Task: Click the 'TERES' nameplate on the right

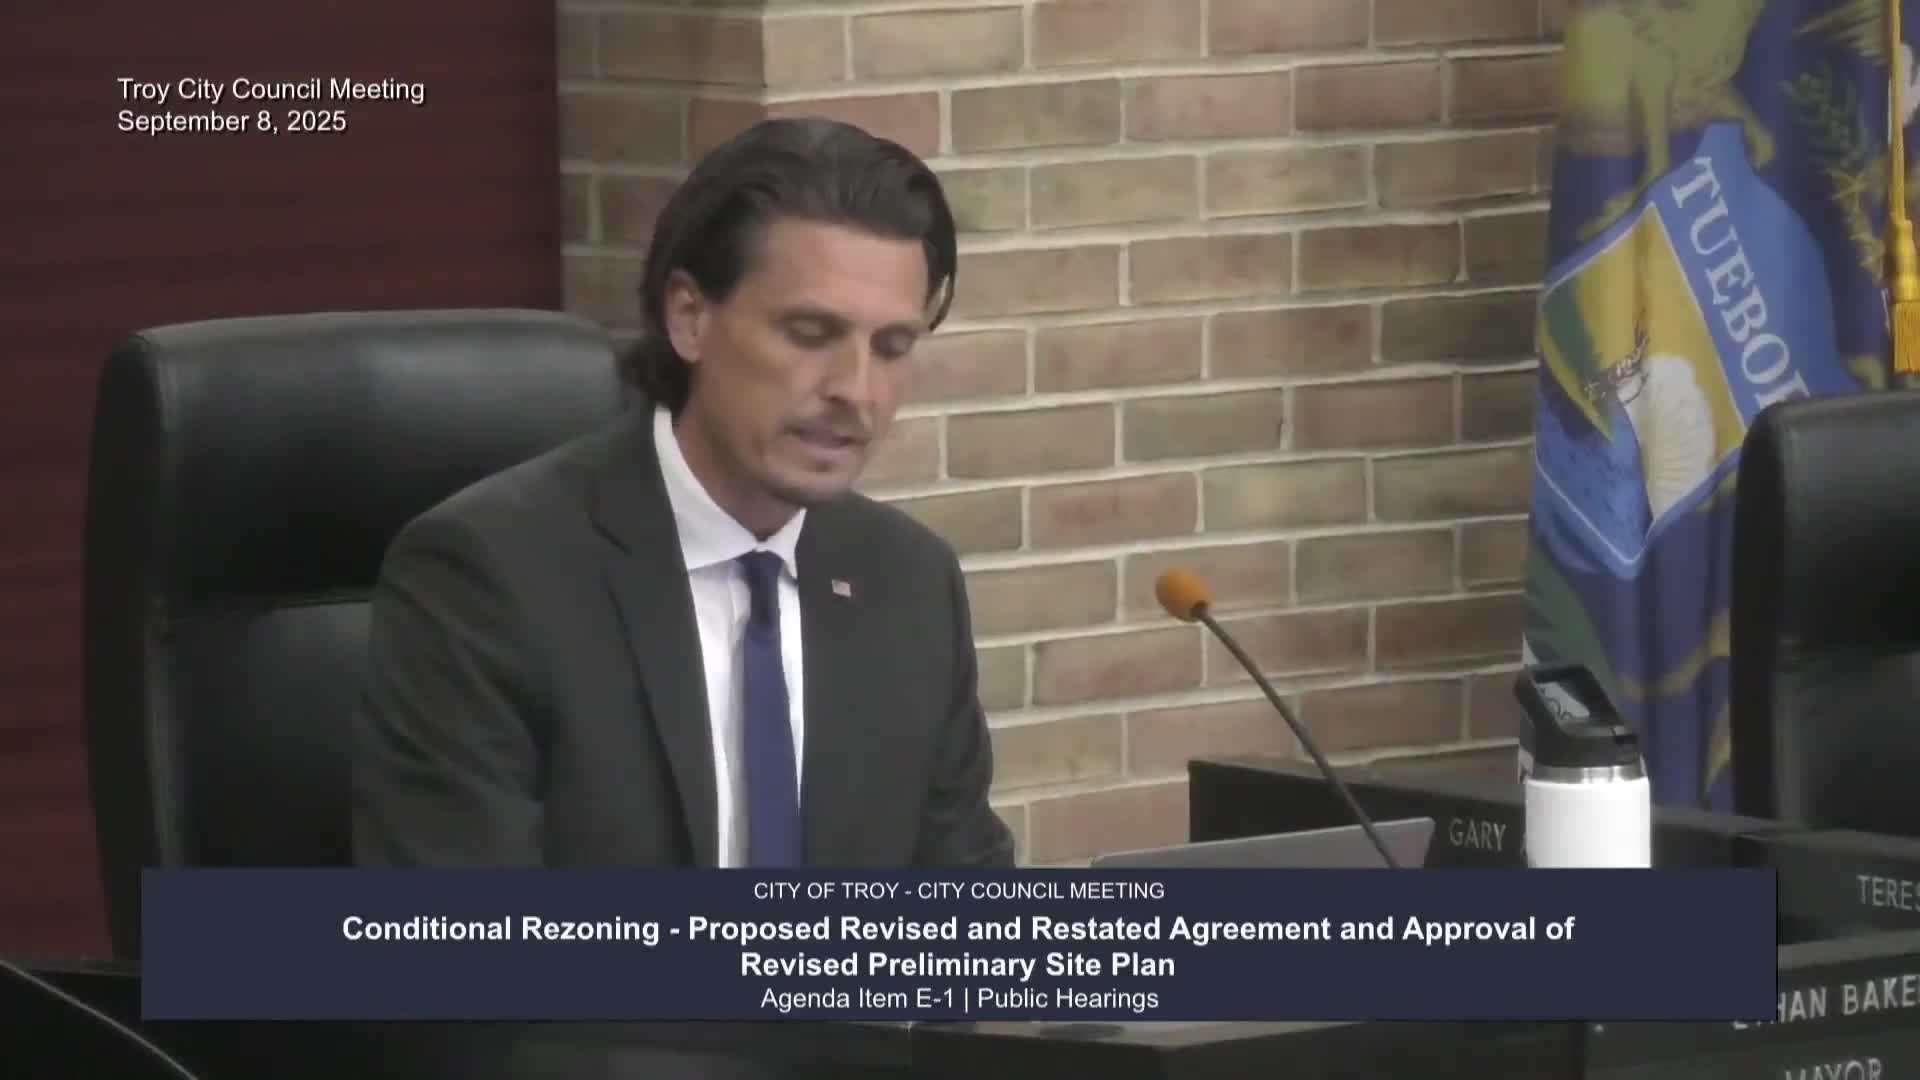Action: pyautogui.click(x=1886, y=892)
